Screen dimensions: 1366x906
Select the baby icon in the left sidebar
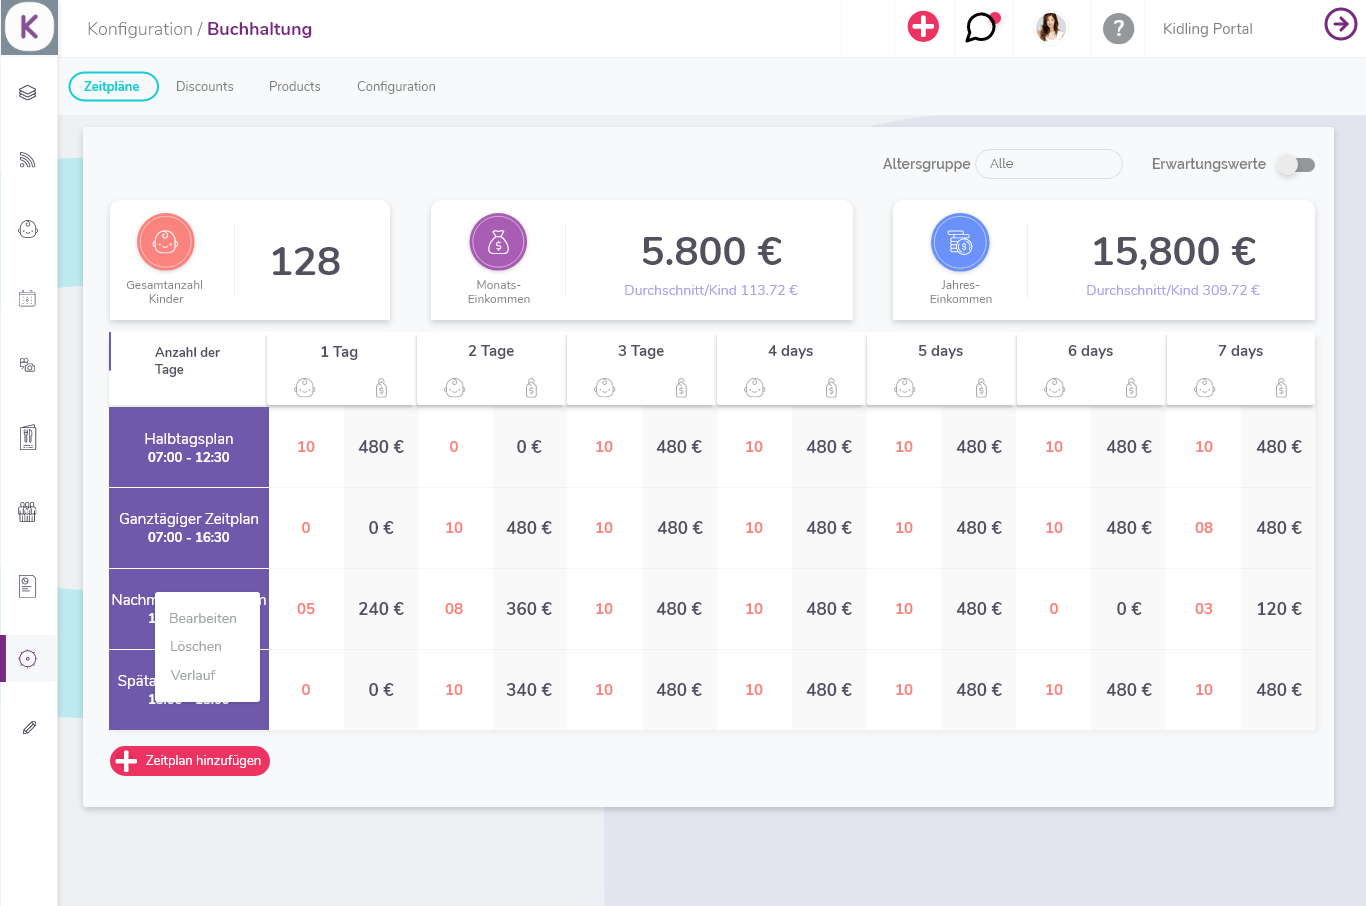coord(28,228)
